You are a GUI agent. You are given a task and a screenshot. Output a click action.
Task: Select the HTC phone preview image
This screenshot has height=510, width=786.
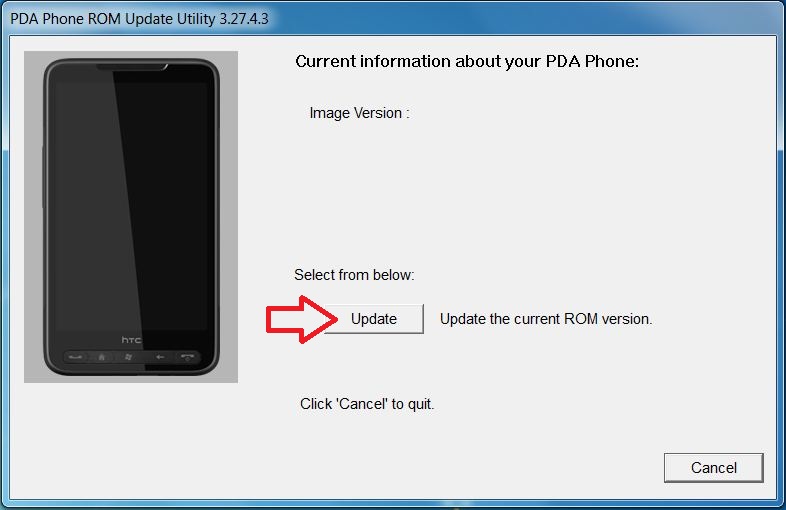click(131, 217)
